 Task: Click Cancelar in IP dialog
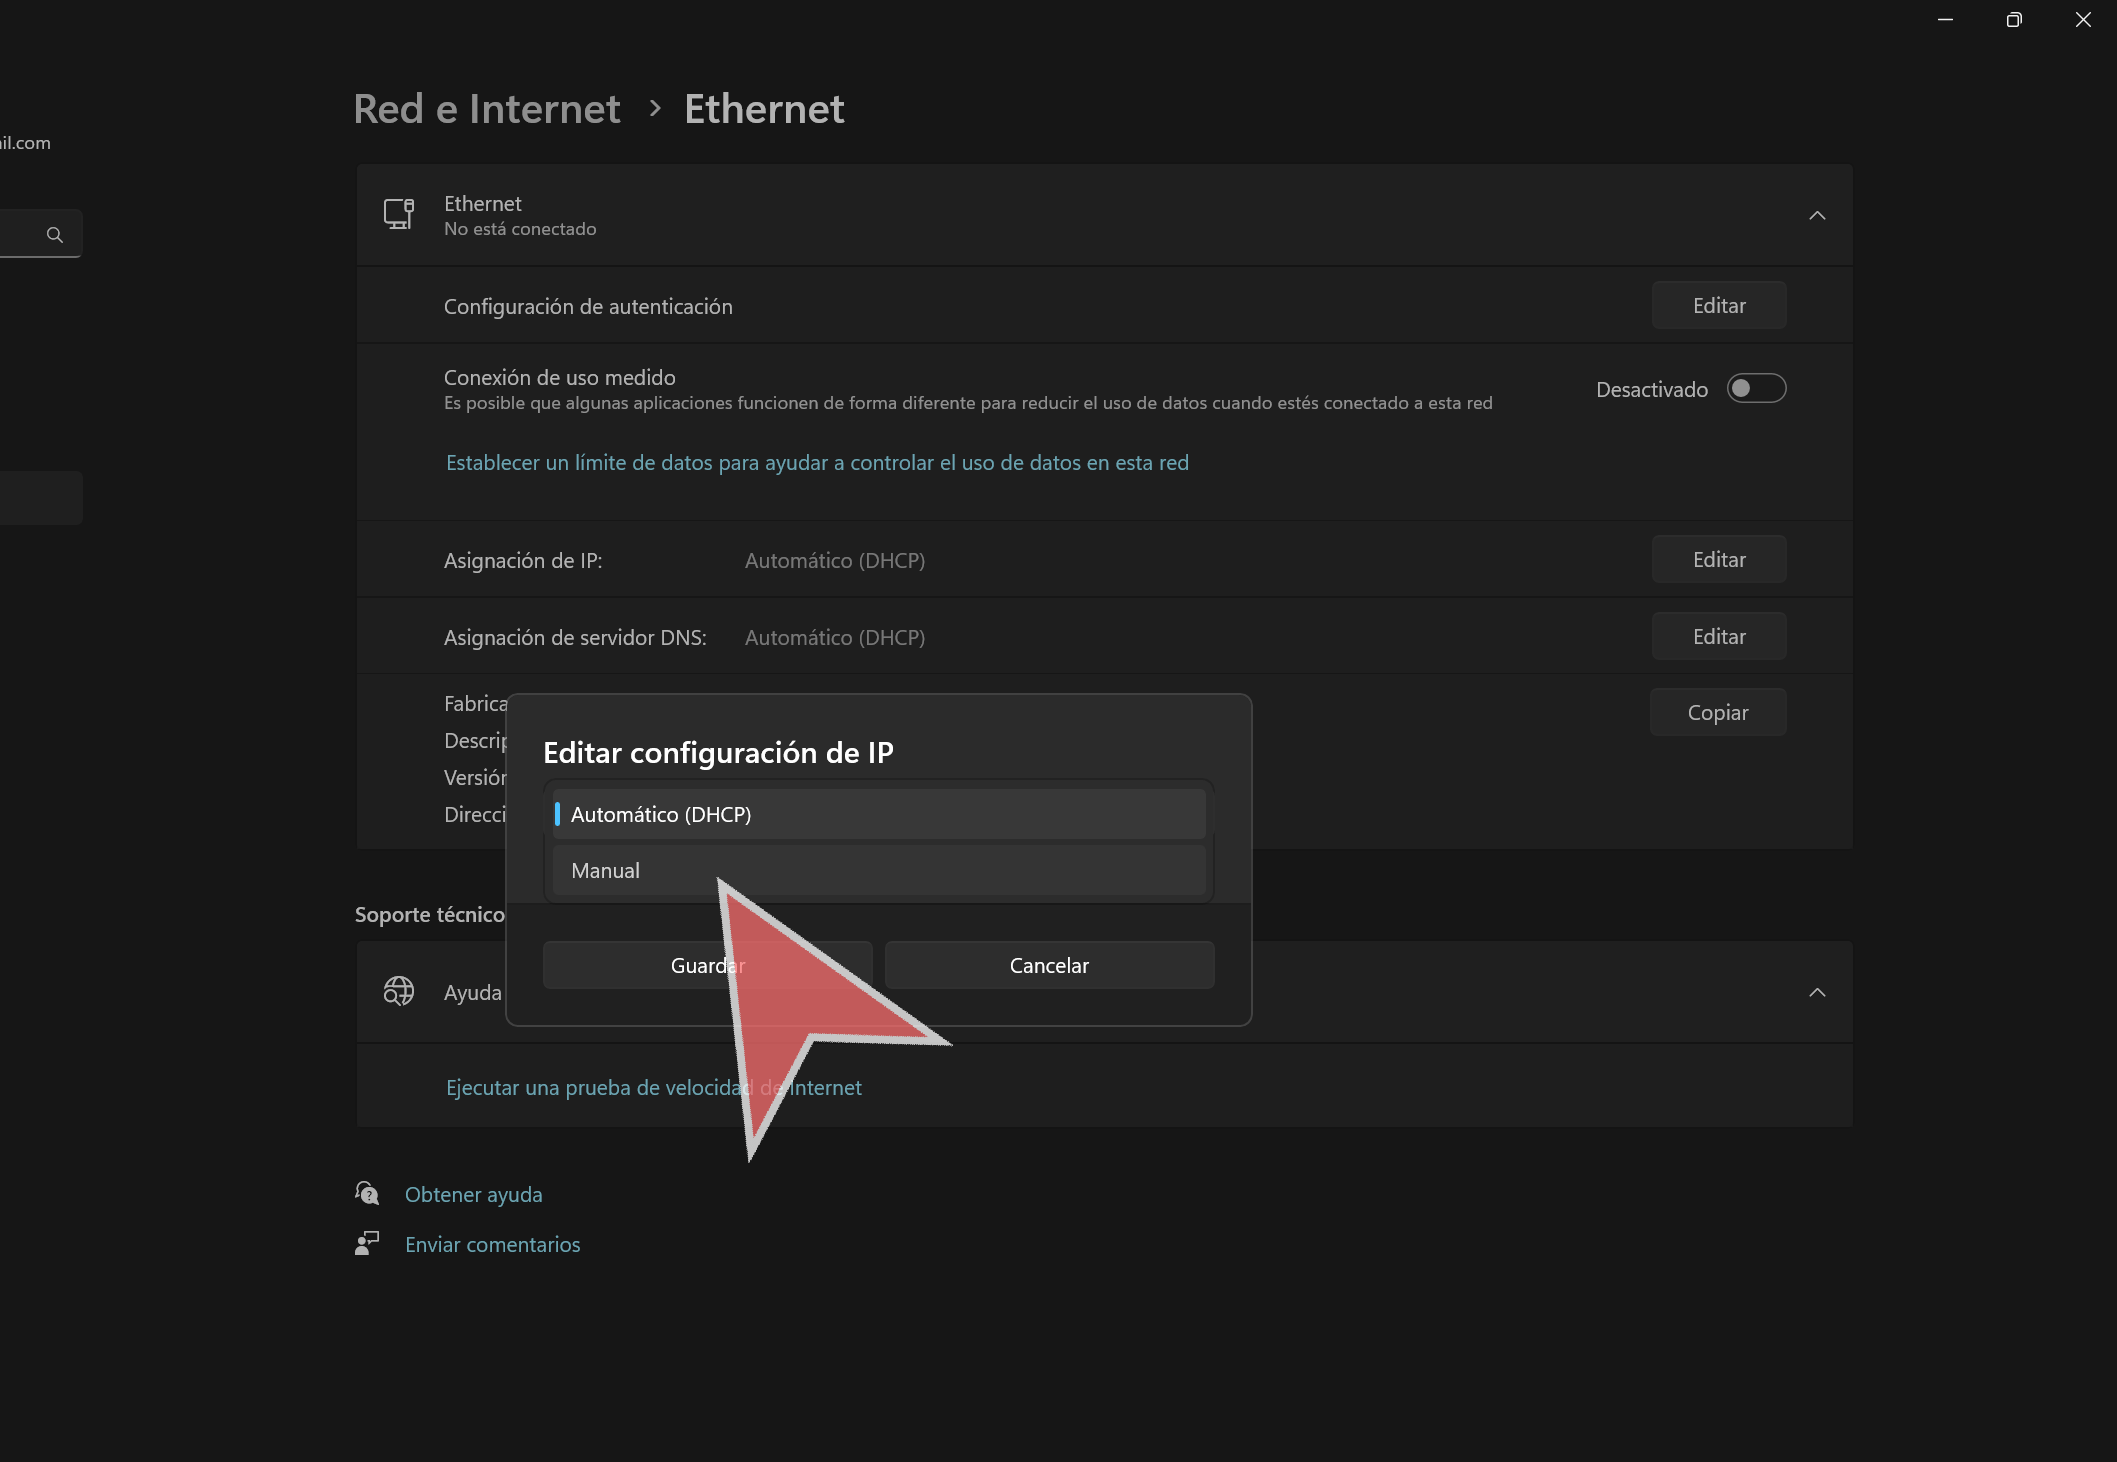pos(1049,965)
